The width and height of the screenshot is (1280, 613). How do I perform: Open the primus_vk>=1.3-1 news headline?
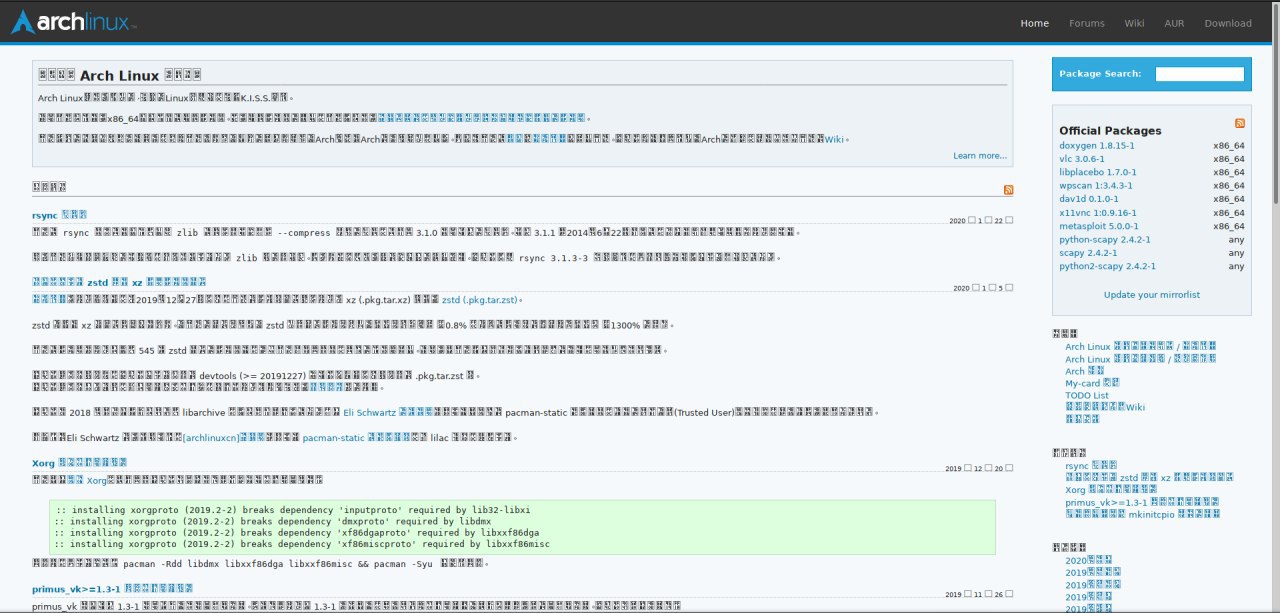(x=112, y=589)
